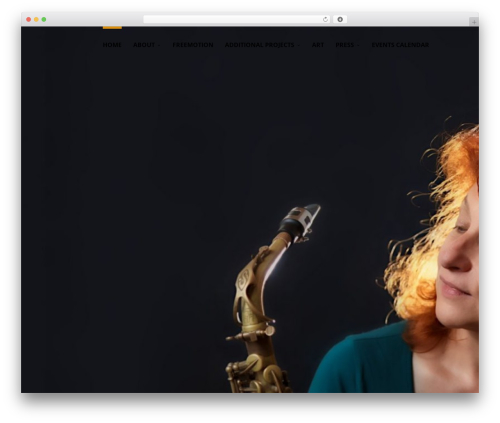Click the download indicator icon in browser toolbar
The width and height of the screenshot is (500, 423).
340,19
